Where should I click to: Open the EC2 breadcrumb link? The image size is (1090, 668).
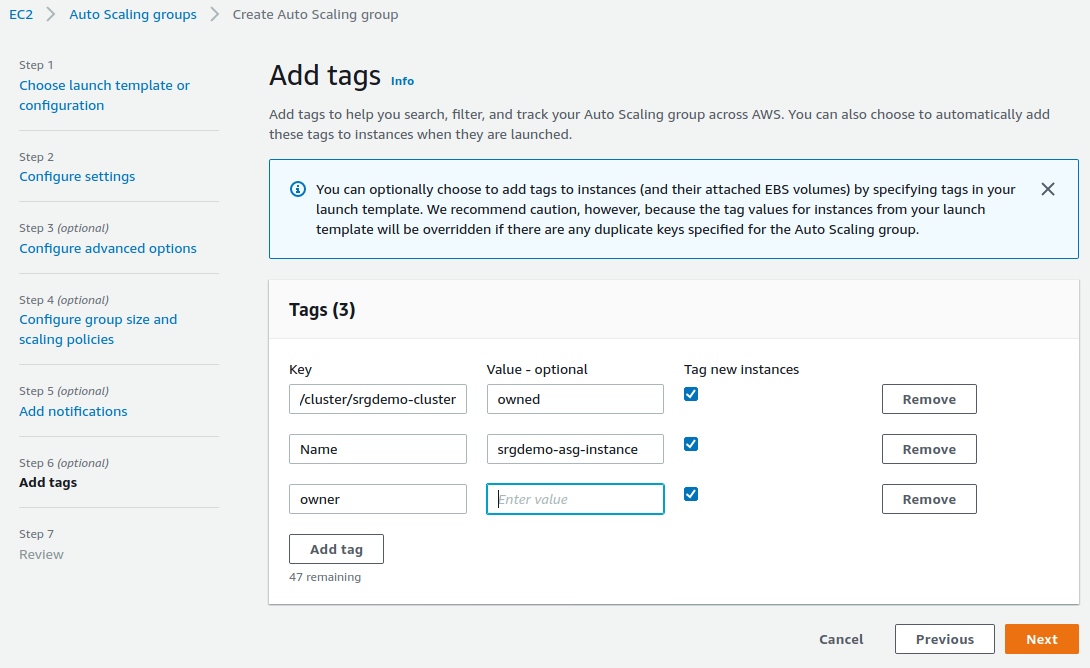pyautogui.click(x=21, y=15)
